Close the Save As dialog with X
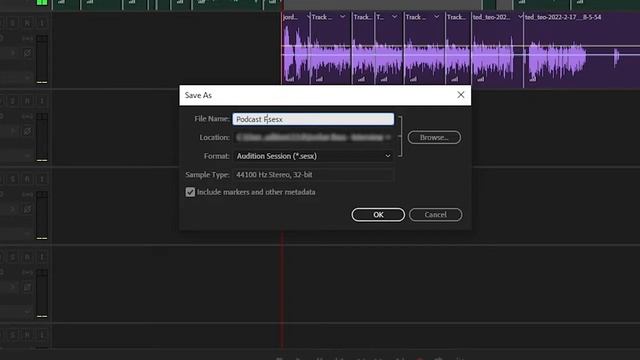 coord(461,95)
